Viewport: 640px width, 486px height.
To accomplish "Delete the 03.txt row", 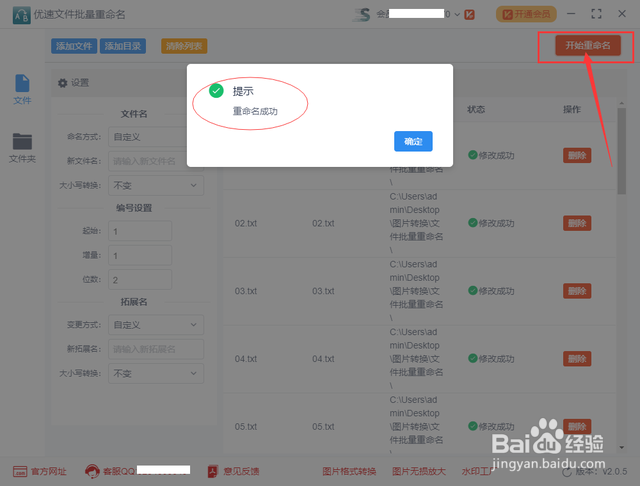I will tap(577, 291).
